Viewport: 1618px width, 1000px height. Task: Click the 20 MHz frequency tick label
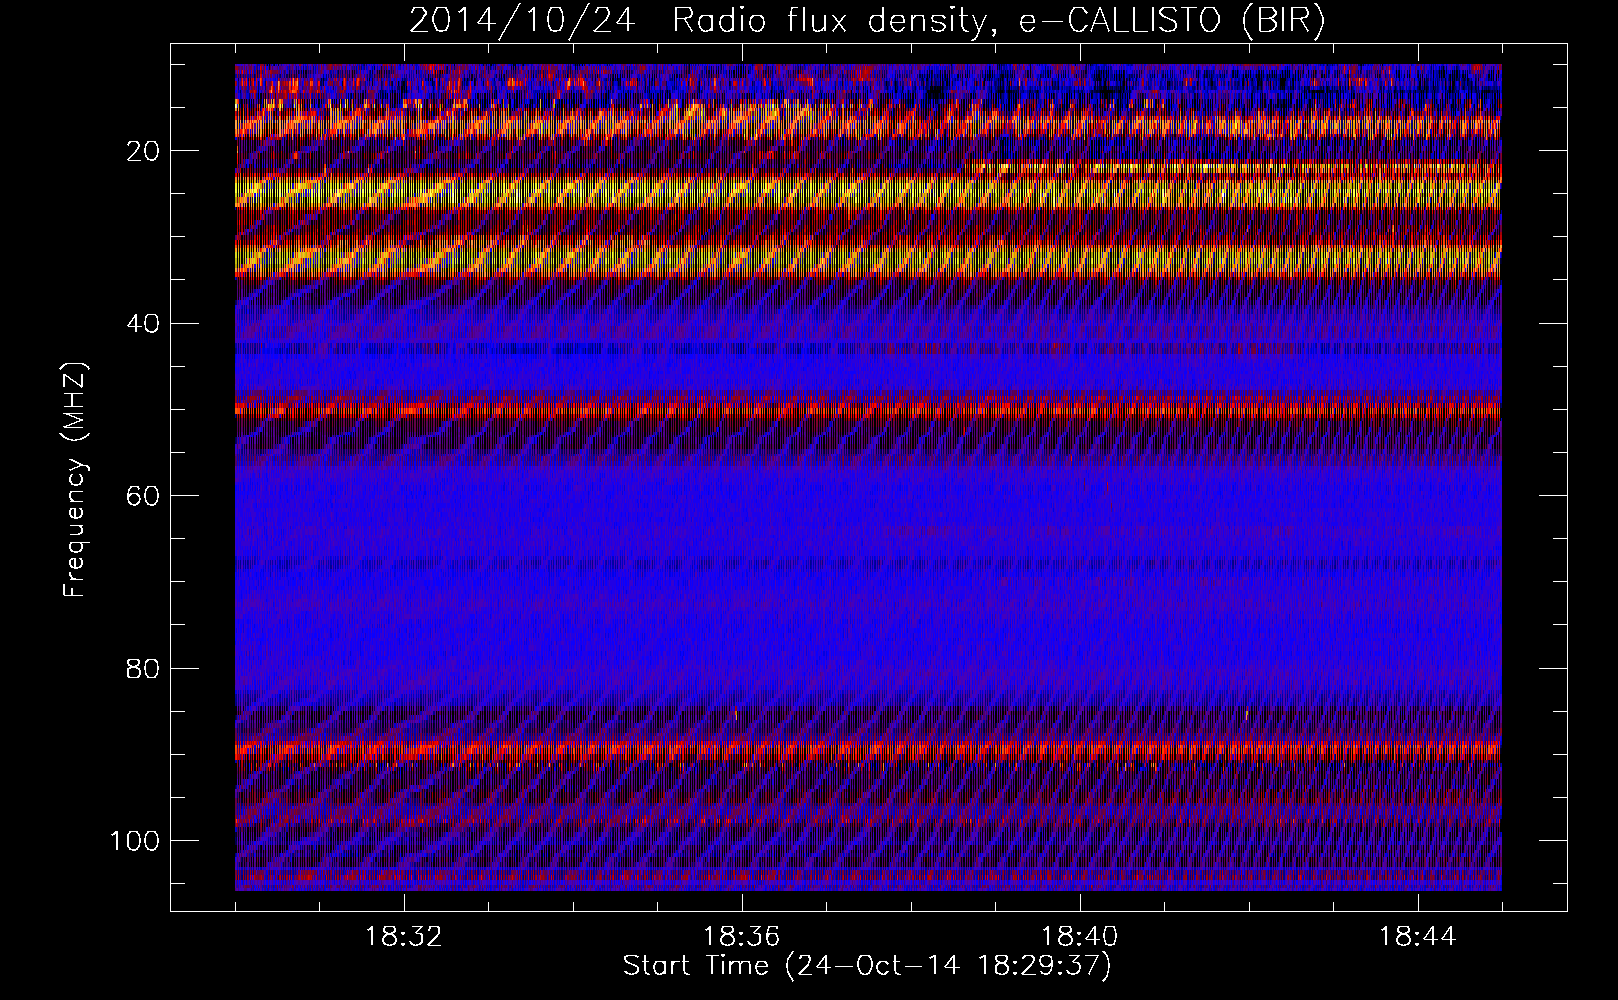[144, 151]
